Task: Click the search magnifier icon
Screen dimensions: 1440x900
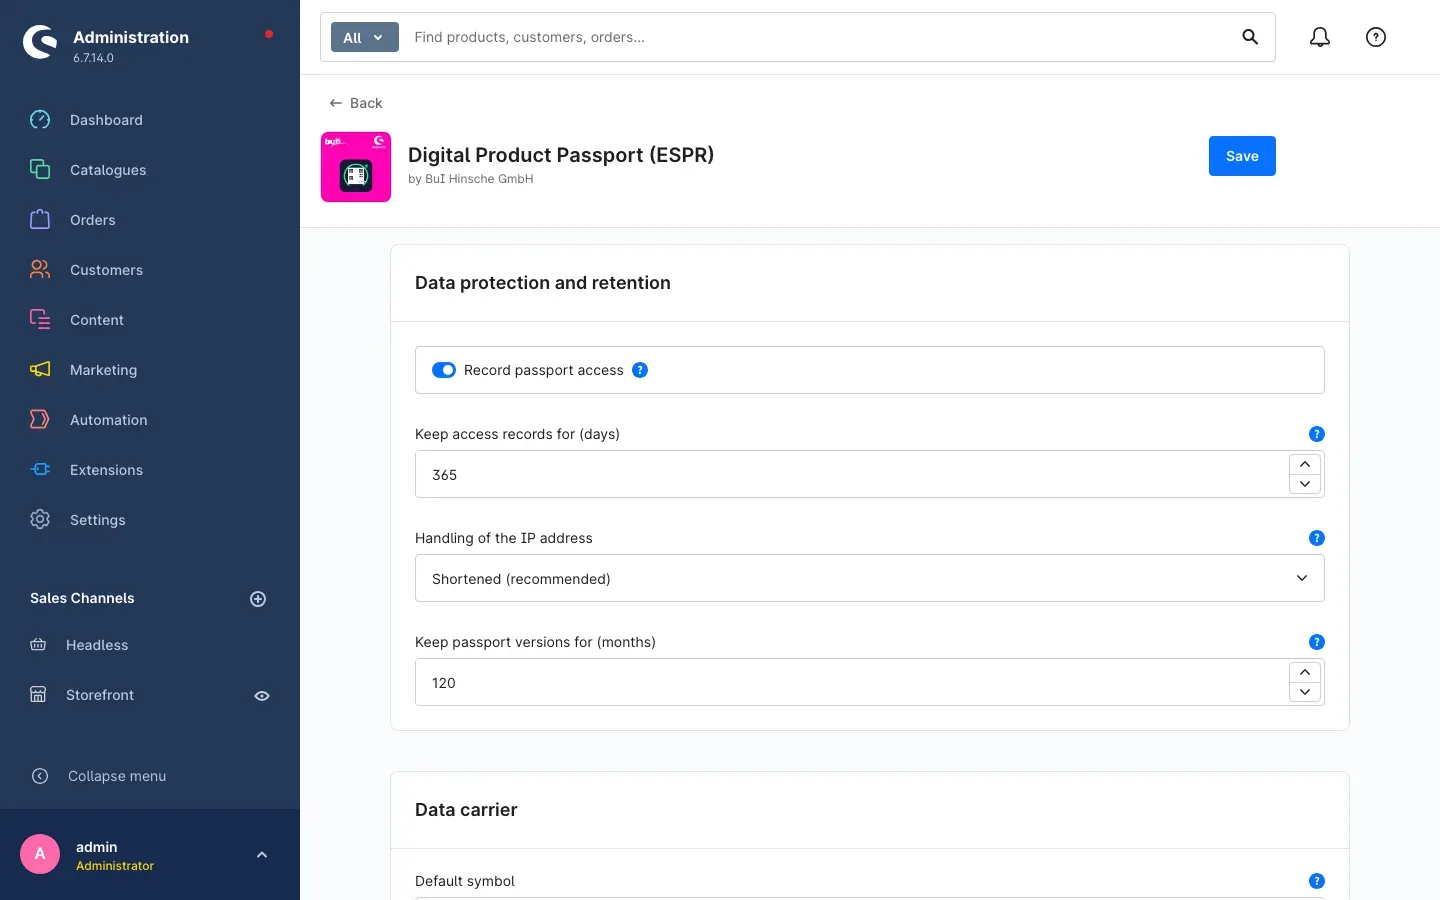Action: coord(1250,37)
